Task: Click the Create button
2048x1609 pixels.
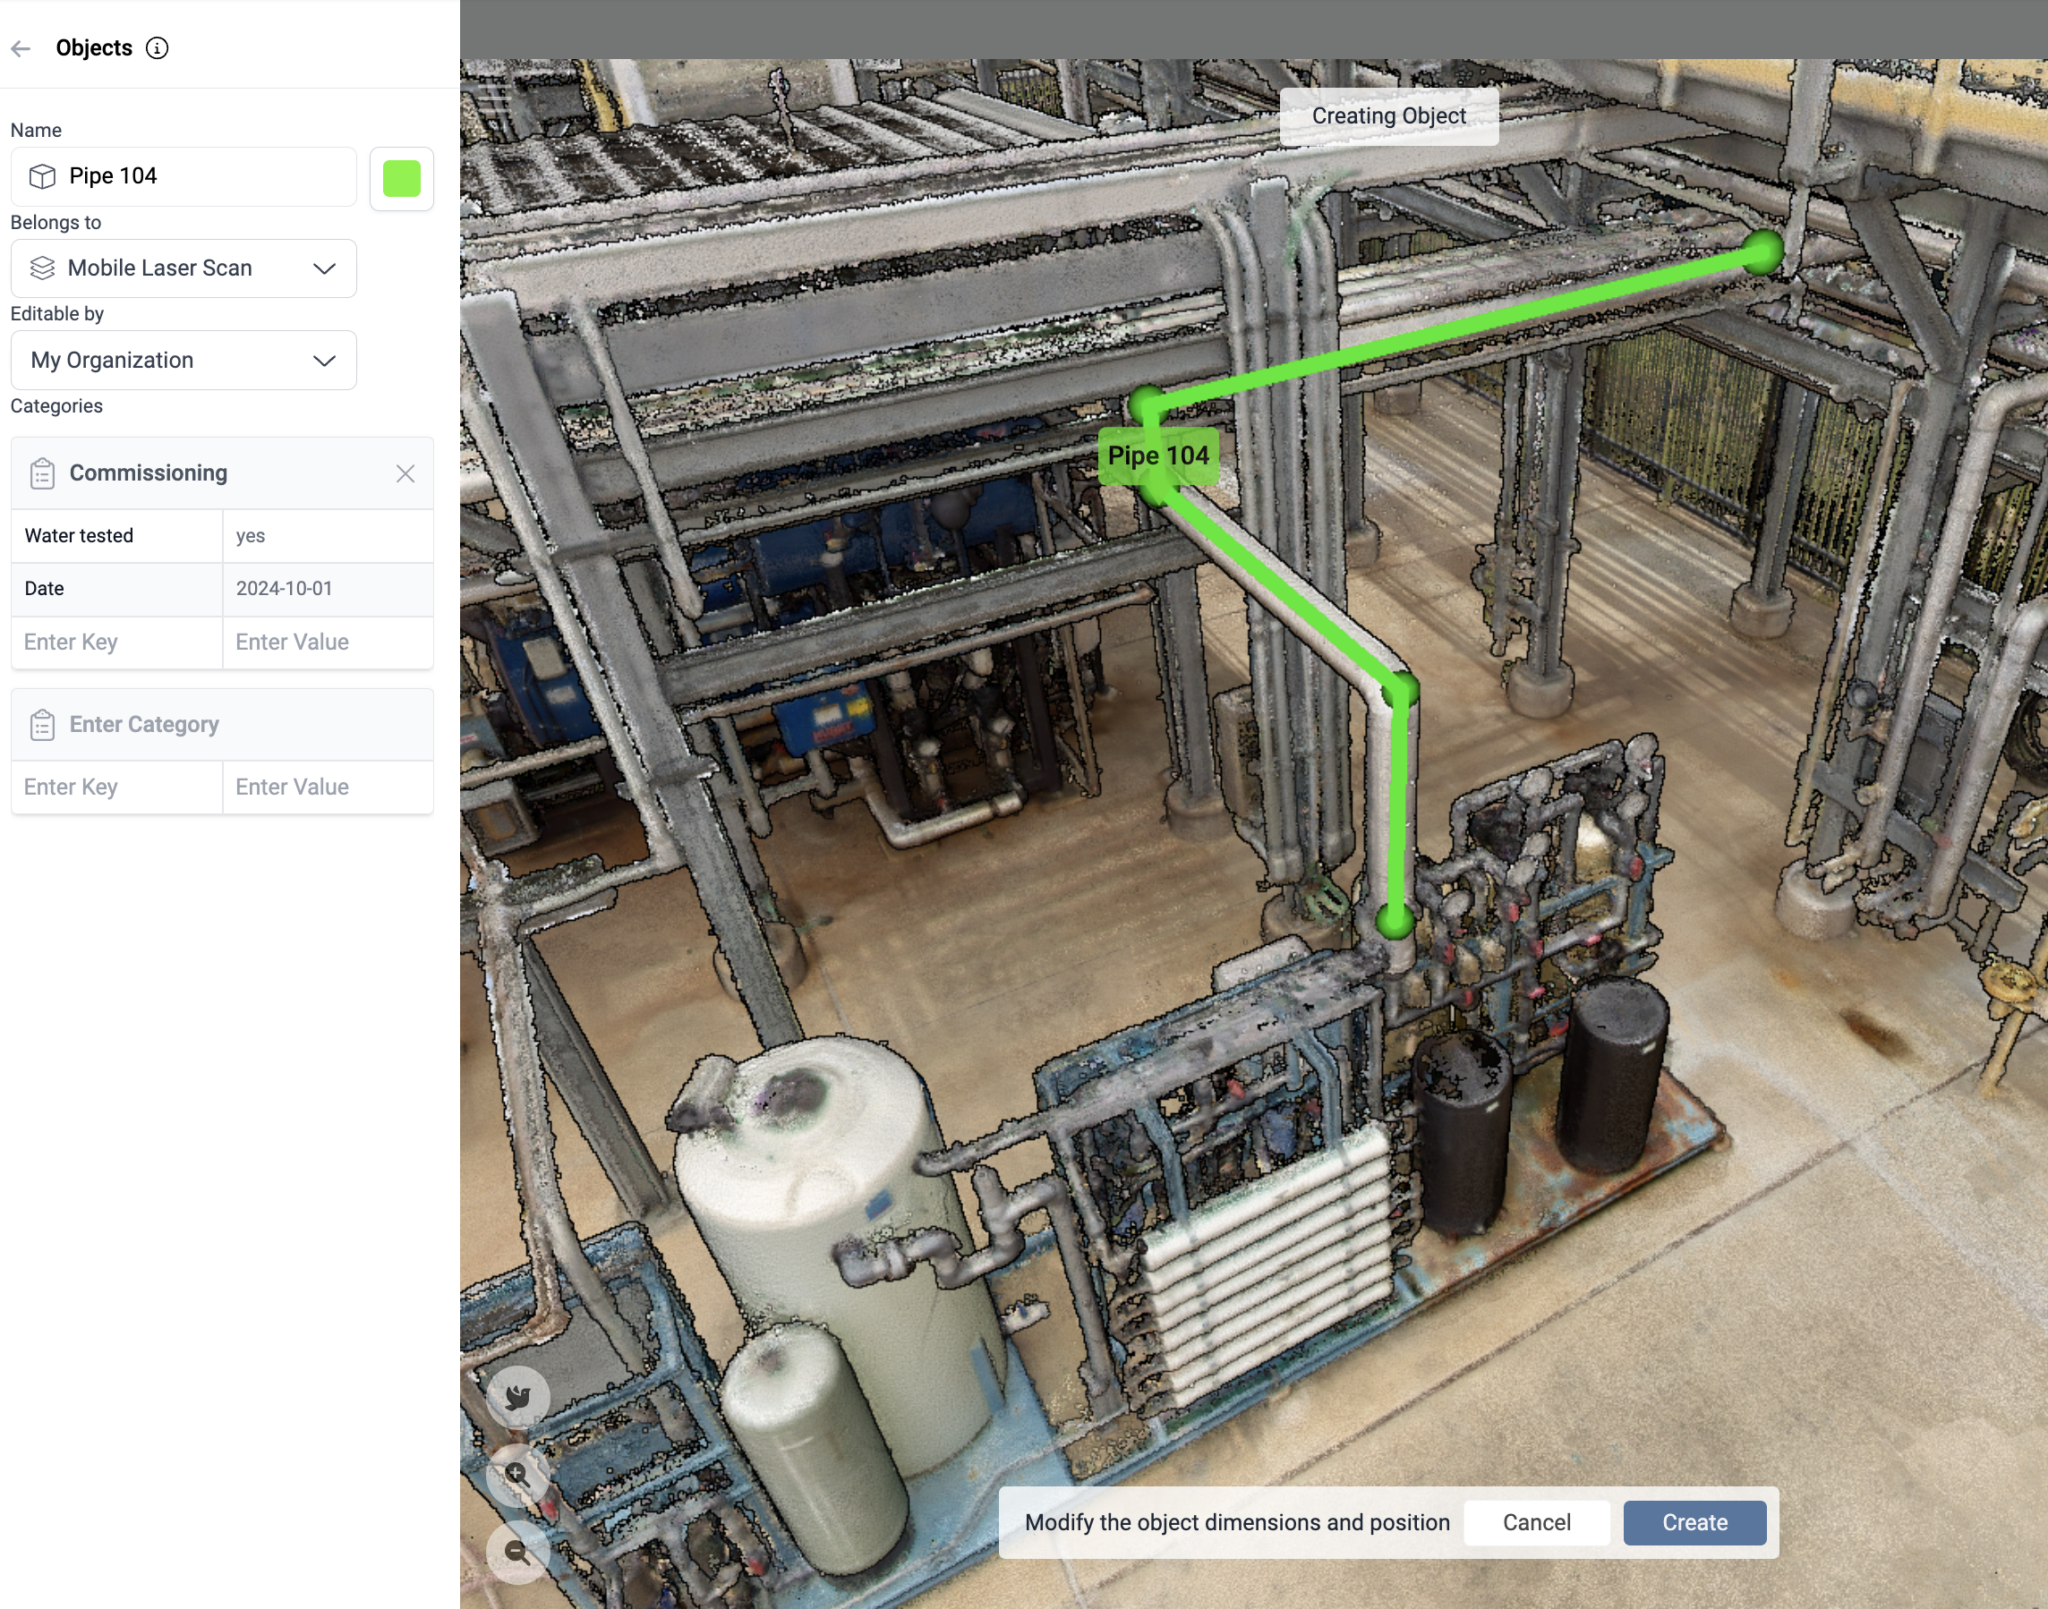Action: coord(1695,1523)
